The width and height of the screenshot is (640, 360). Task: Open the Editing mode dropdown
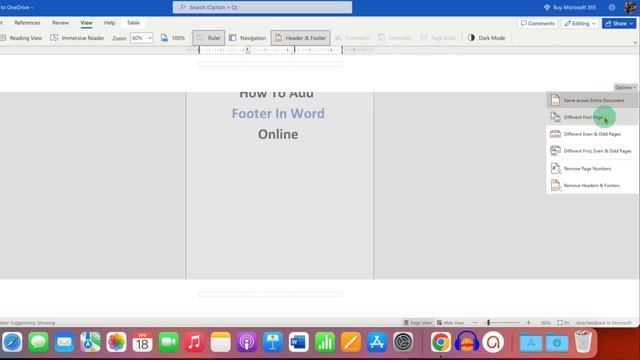coord(580,23)
